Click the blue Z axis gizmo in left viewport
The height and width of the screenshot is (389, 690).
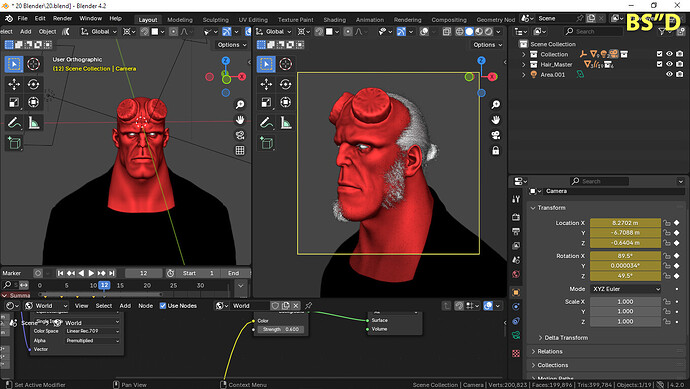click(226, 61)
